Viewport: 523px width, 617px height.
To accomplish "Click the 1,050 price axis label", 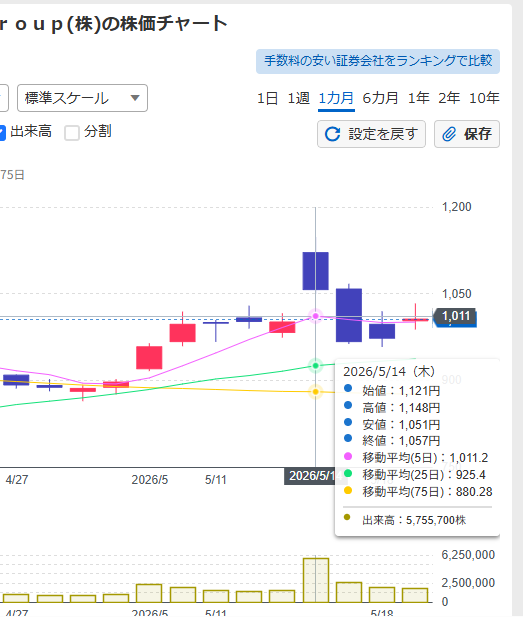I will coord(456,294).
